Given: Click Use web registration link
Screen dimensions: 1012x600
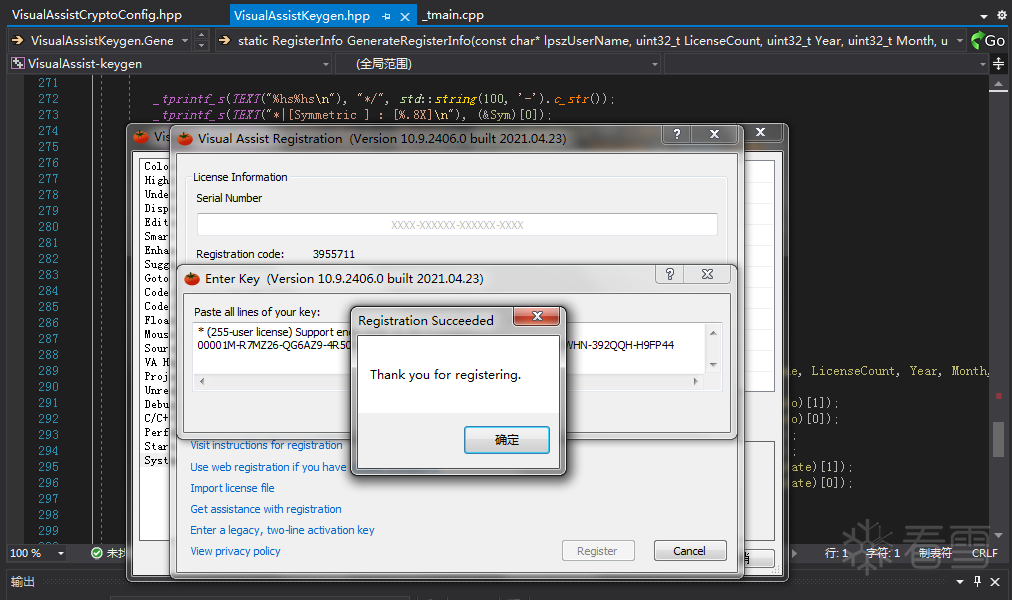Looking at the screenshot, I should (268, 467).
